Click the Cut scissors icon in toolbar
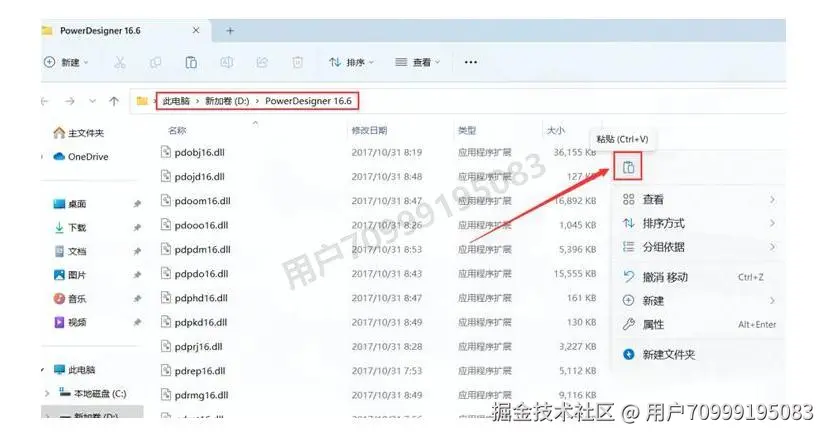 pyautogui.click(x=120, y=62)
